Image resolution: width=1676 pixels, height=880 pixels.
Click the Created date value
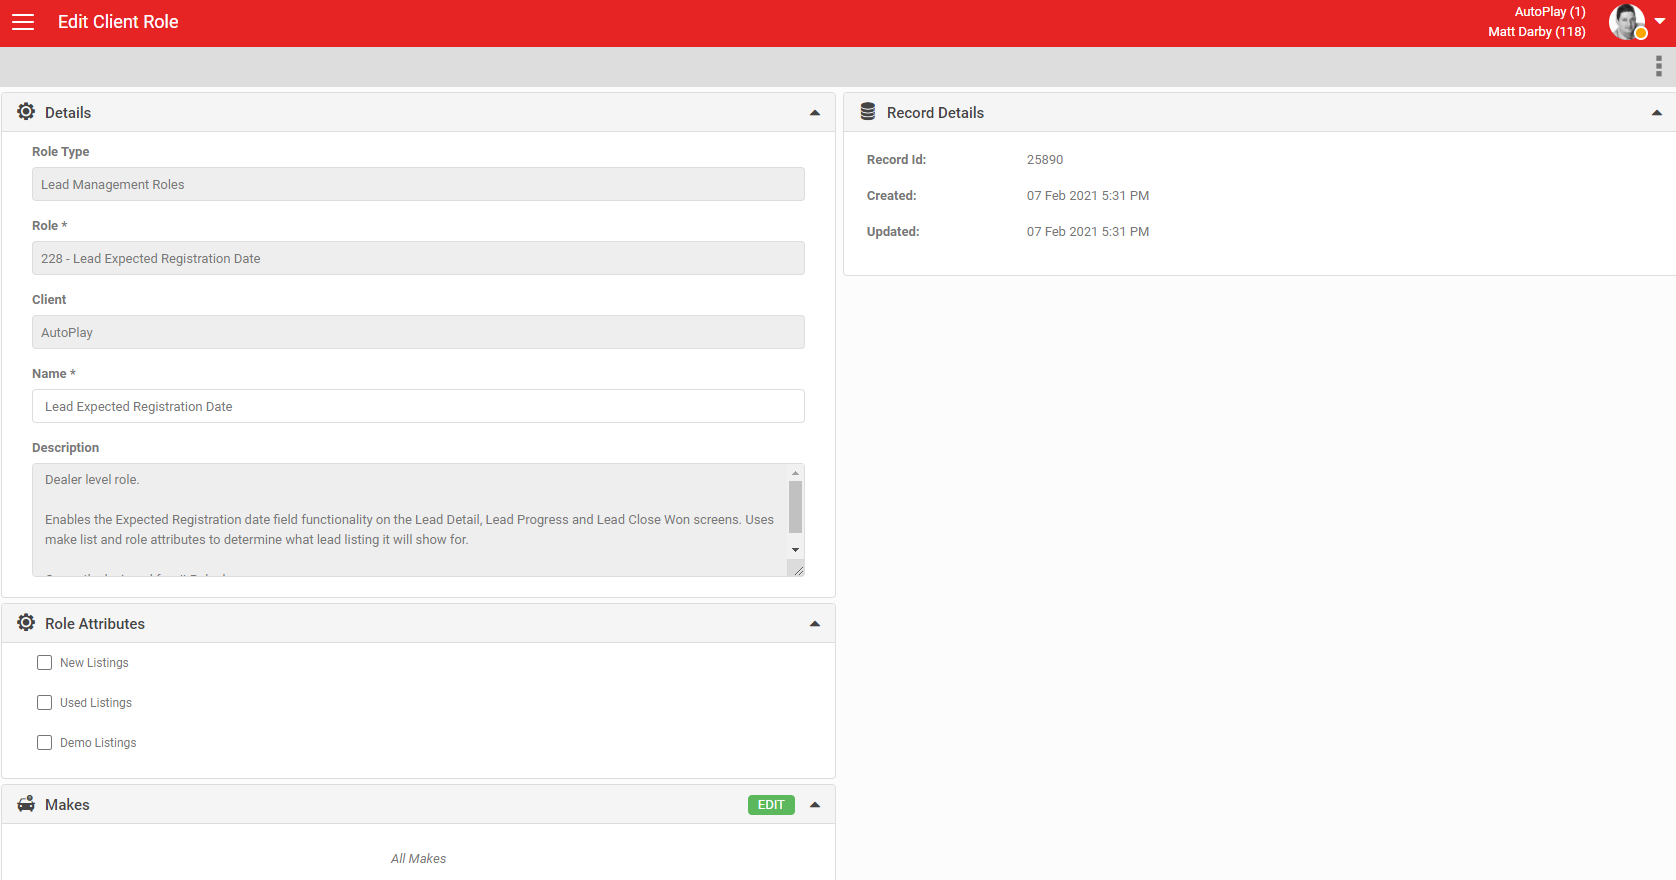tap(1088, 196)
